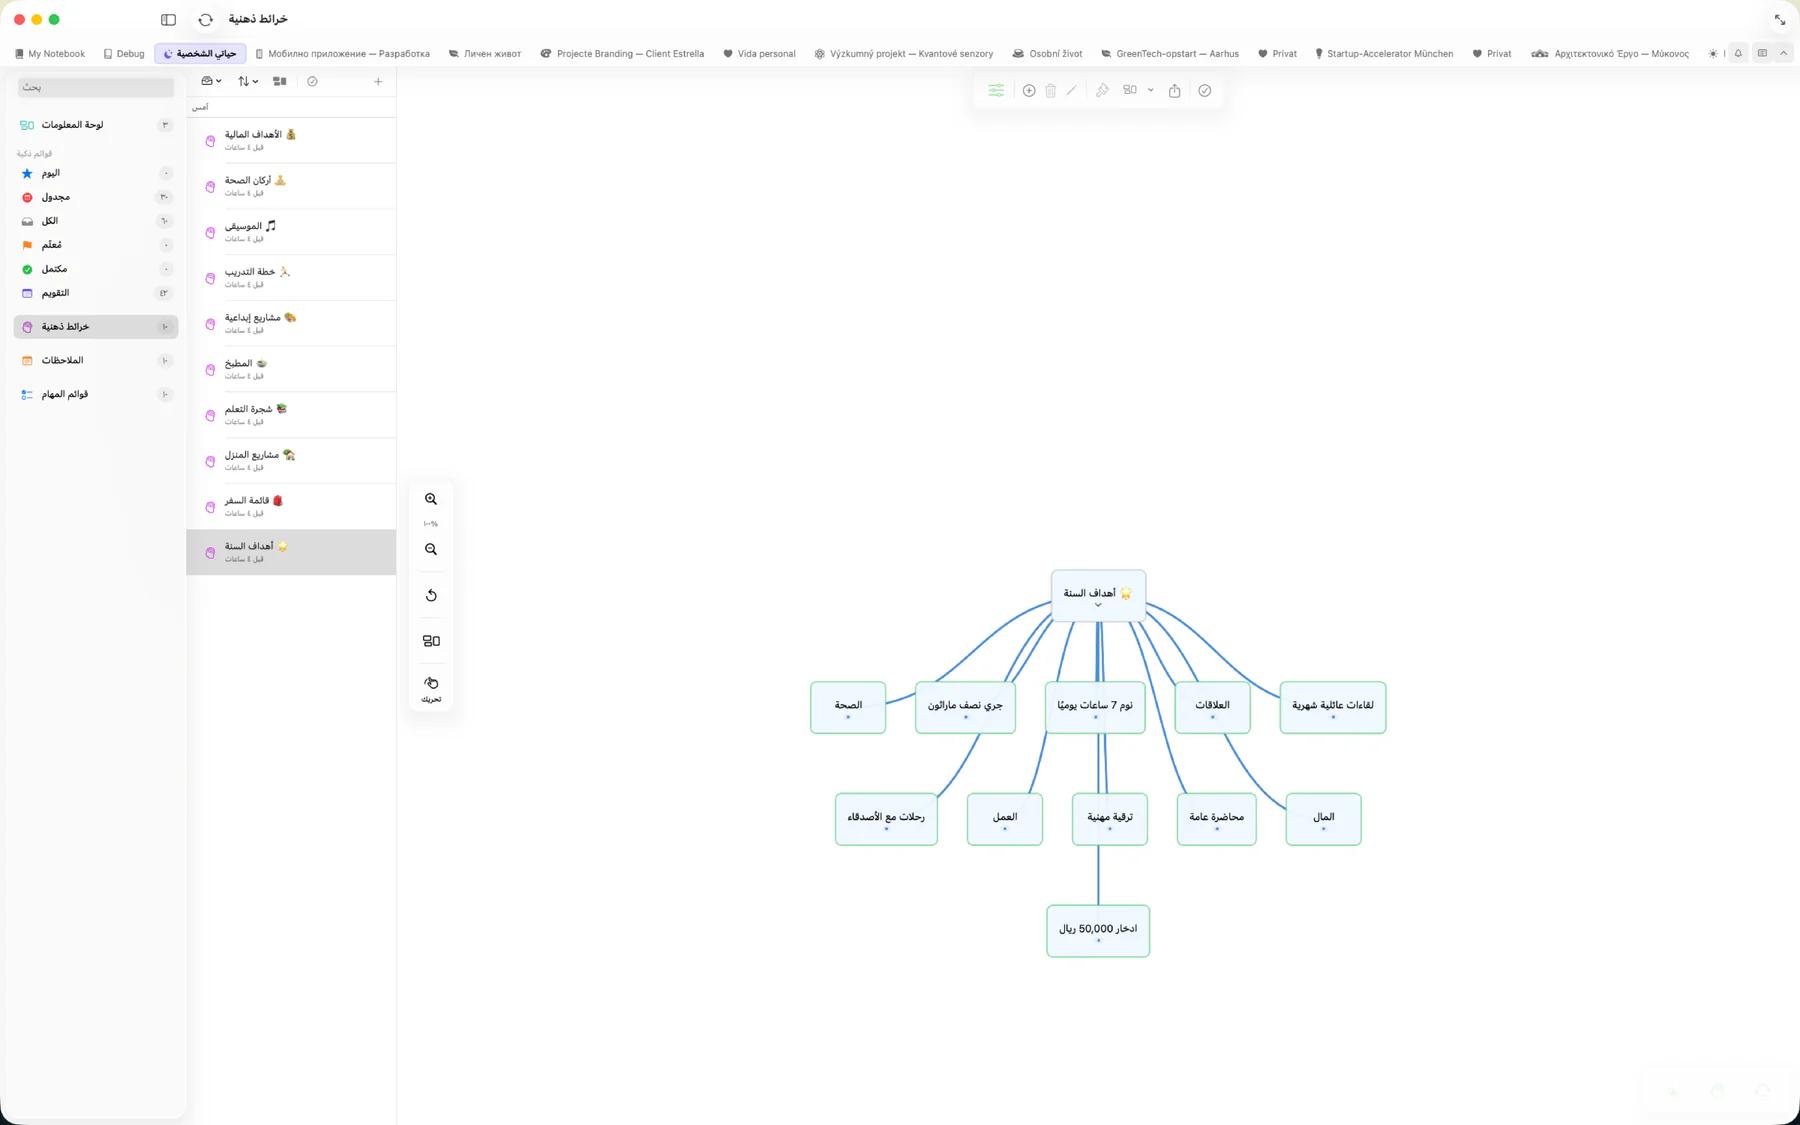Zoom in on the mind map canvas
Image resolution: width=1800 pixels, height=1125 pixels.
coord(431,499)
